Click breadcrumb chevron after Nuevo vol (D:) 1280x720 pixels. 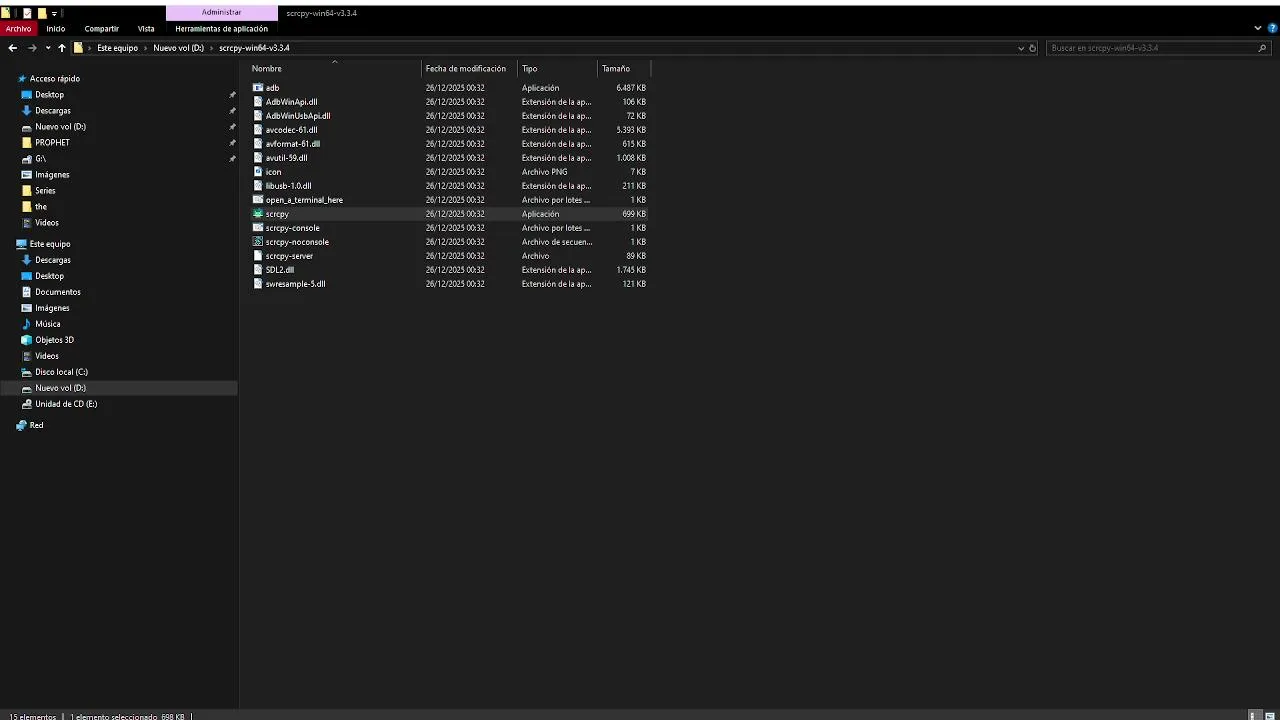[211, 48]
